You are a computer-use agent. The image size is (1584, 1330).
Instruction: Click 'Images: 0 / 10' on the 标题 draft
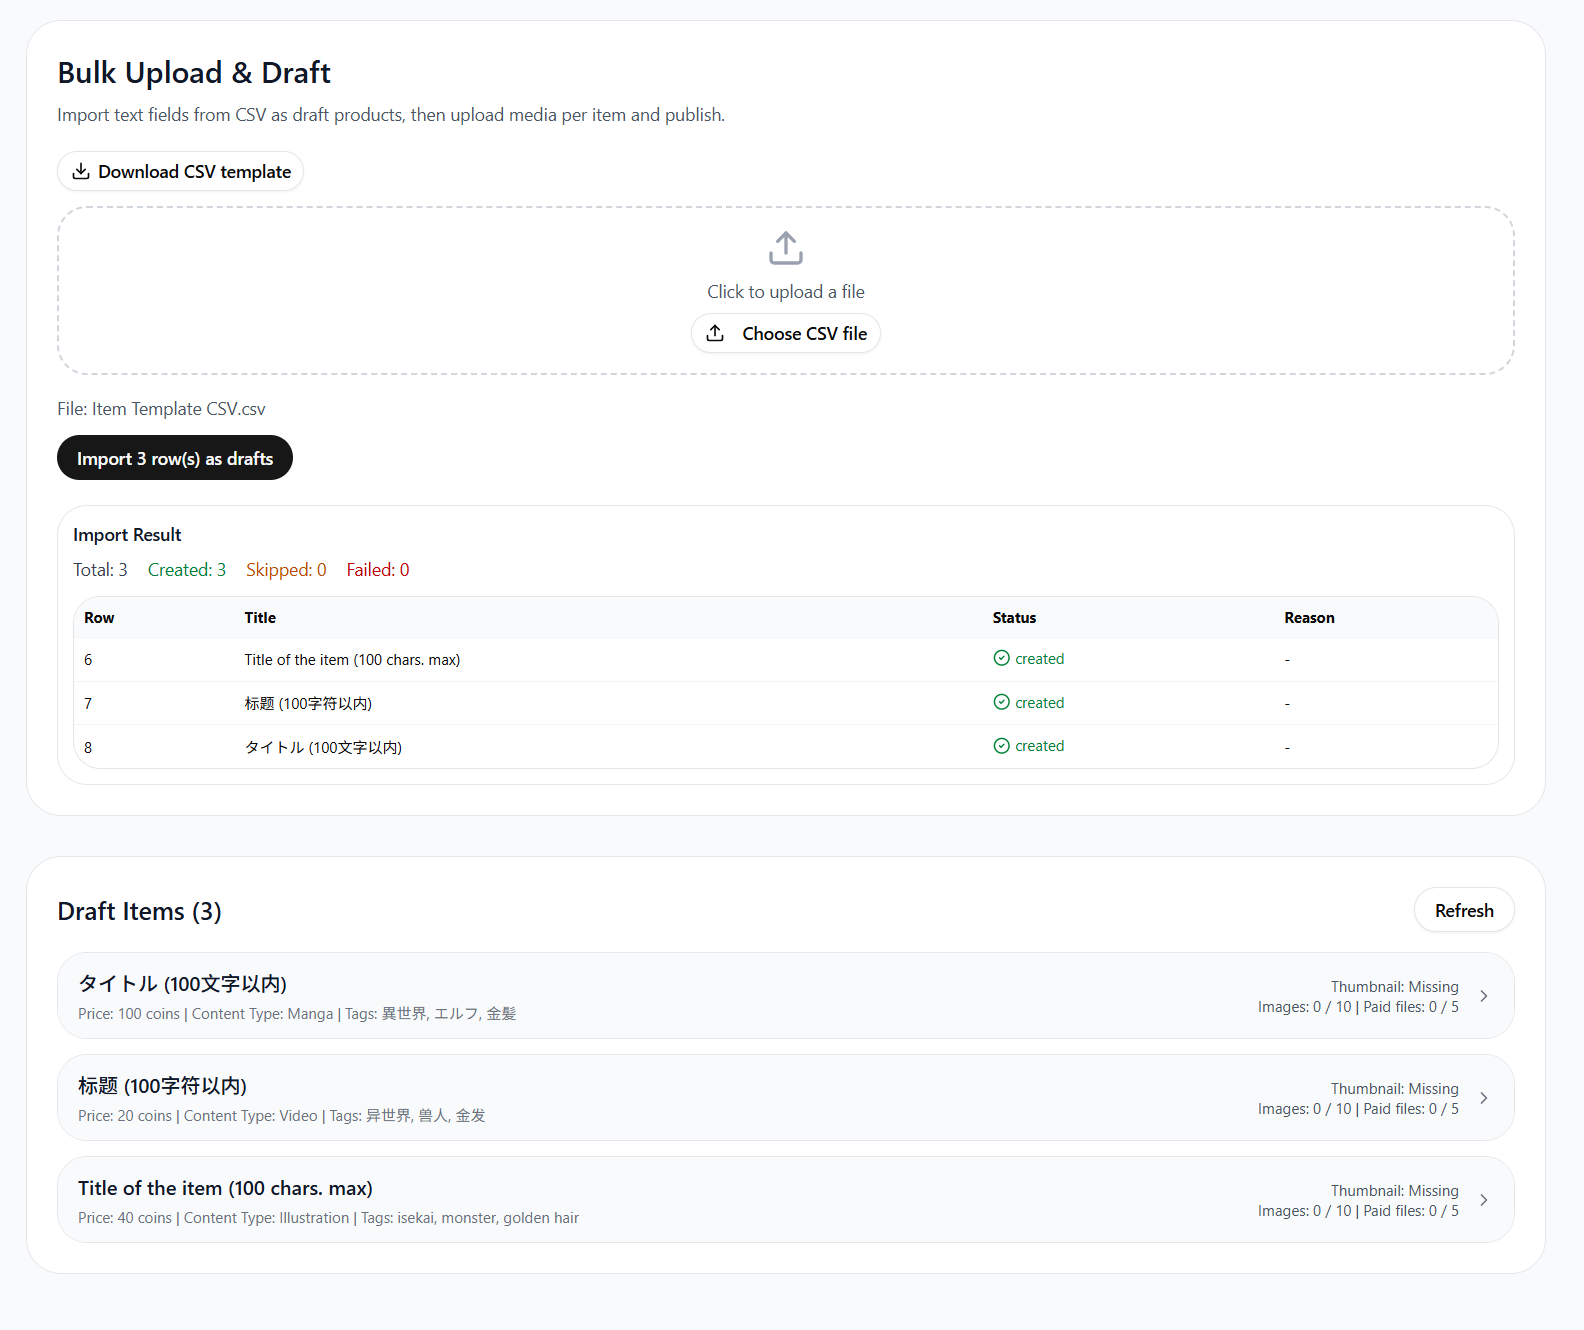click(1304, 1109)
